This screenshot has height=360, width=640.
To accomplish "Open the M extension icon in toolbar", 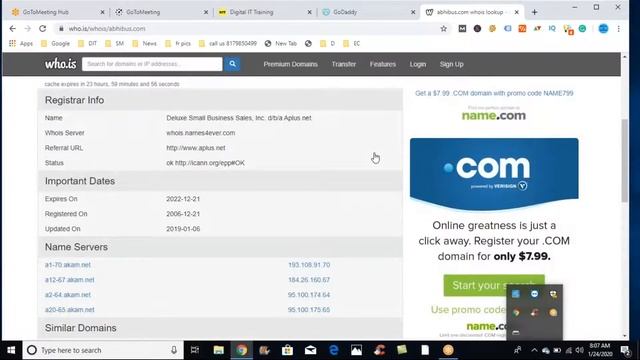I will [462, 29].
